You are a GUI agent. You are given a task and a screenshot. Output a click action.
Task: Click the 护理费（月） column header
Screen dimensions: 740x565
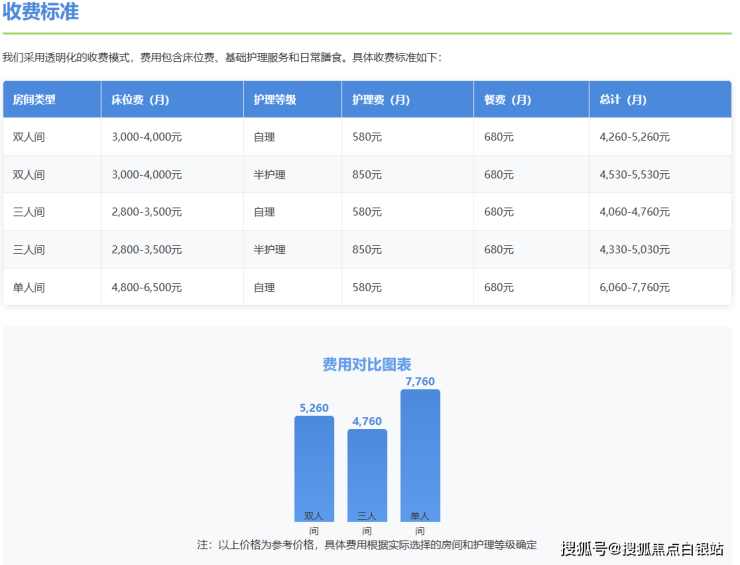[380, 100]
